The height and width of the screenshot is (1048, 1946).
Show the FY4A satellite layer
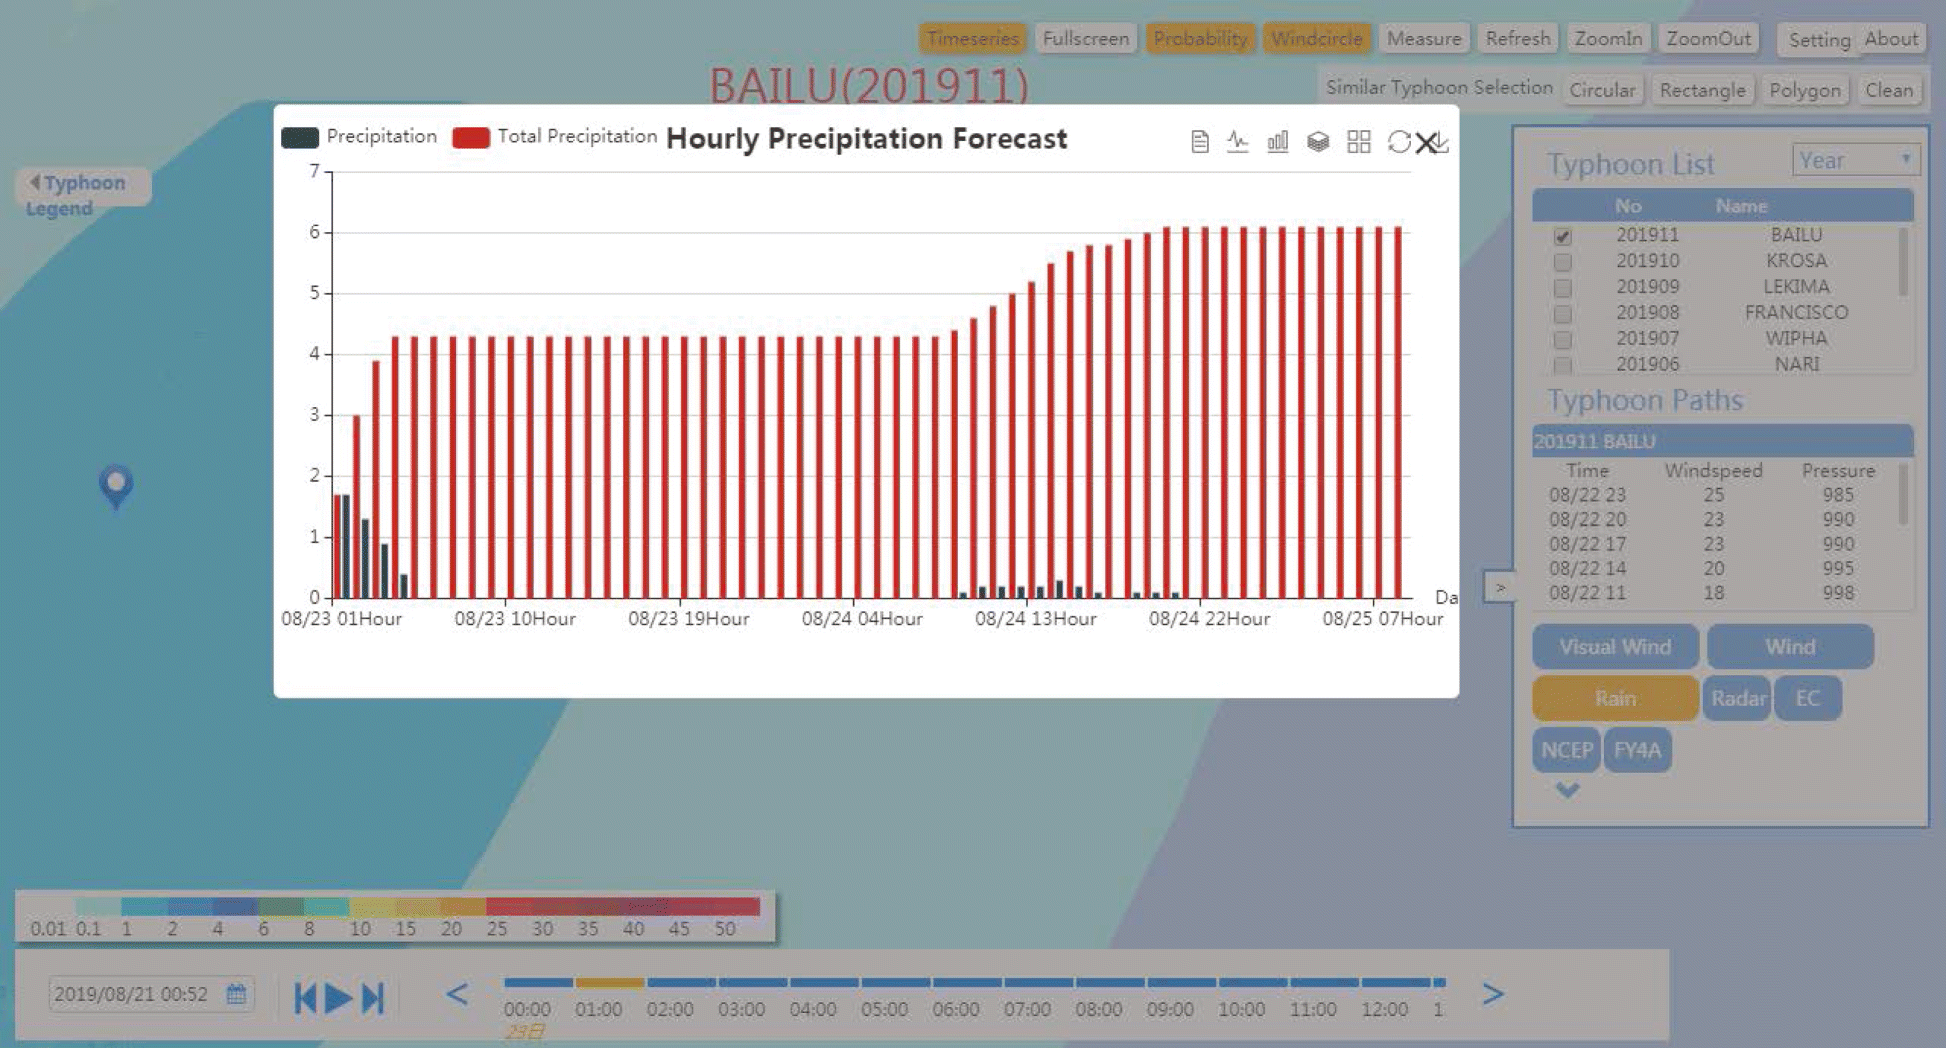1637,750
